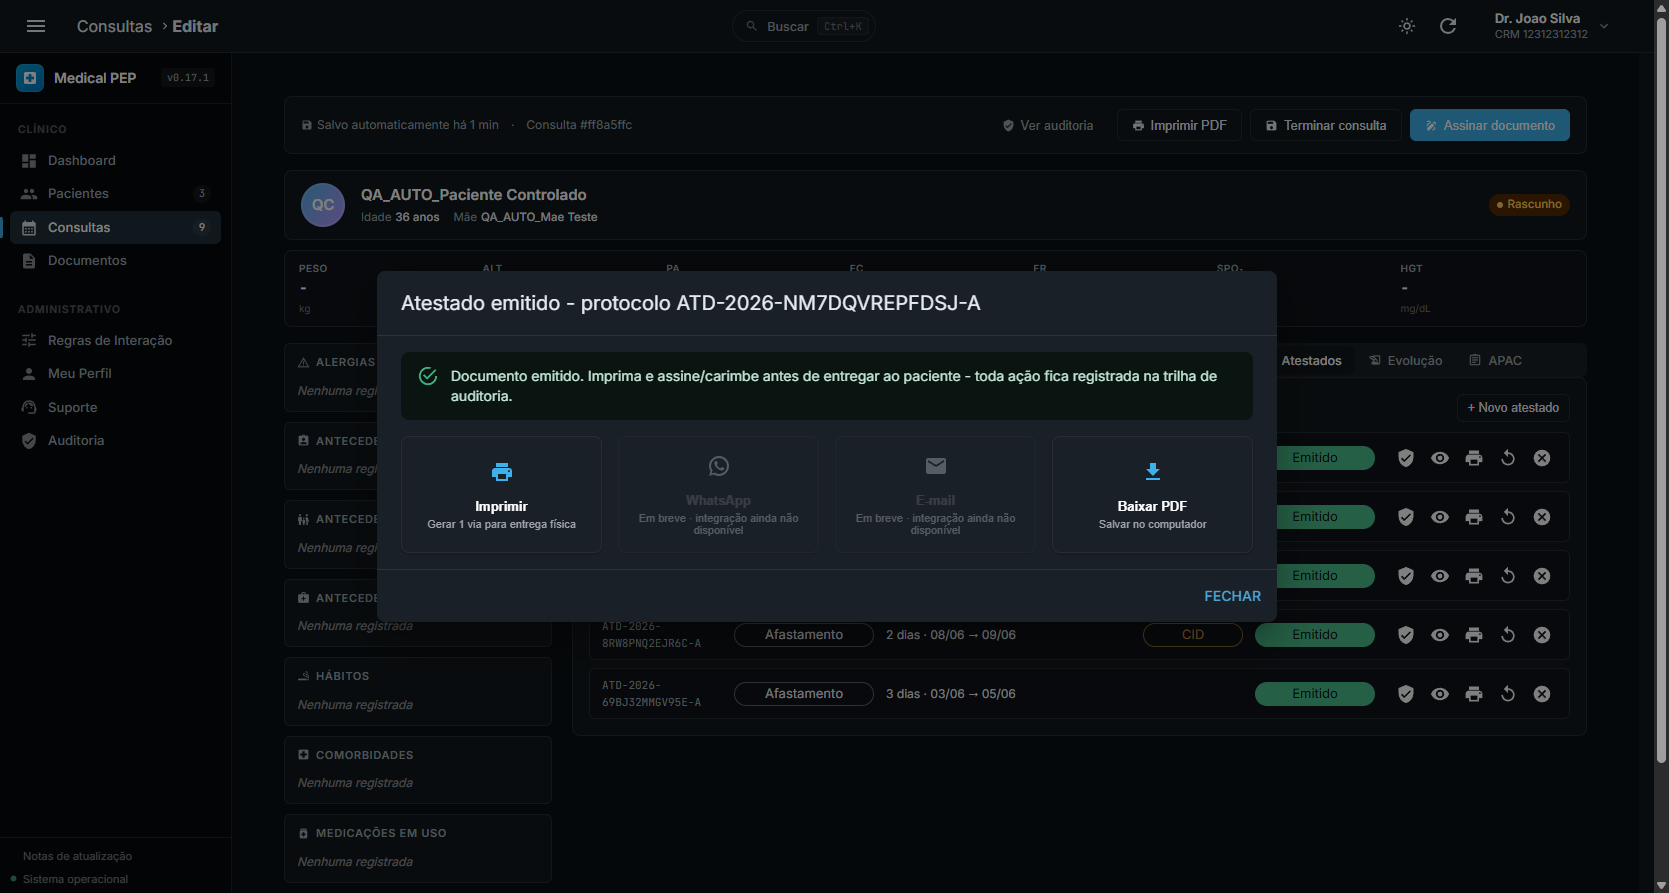Toggle the light/dark theme sun icon
The width and height of the screenshot is (1669, 893).
1407,26
